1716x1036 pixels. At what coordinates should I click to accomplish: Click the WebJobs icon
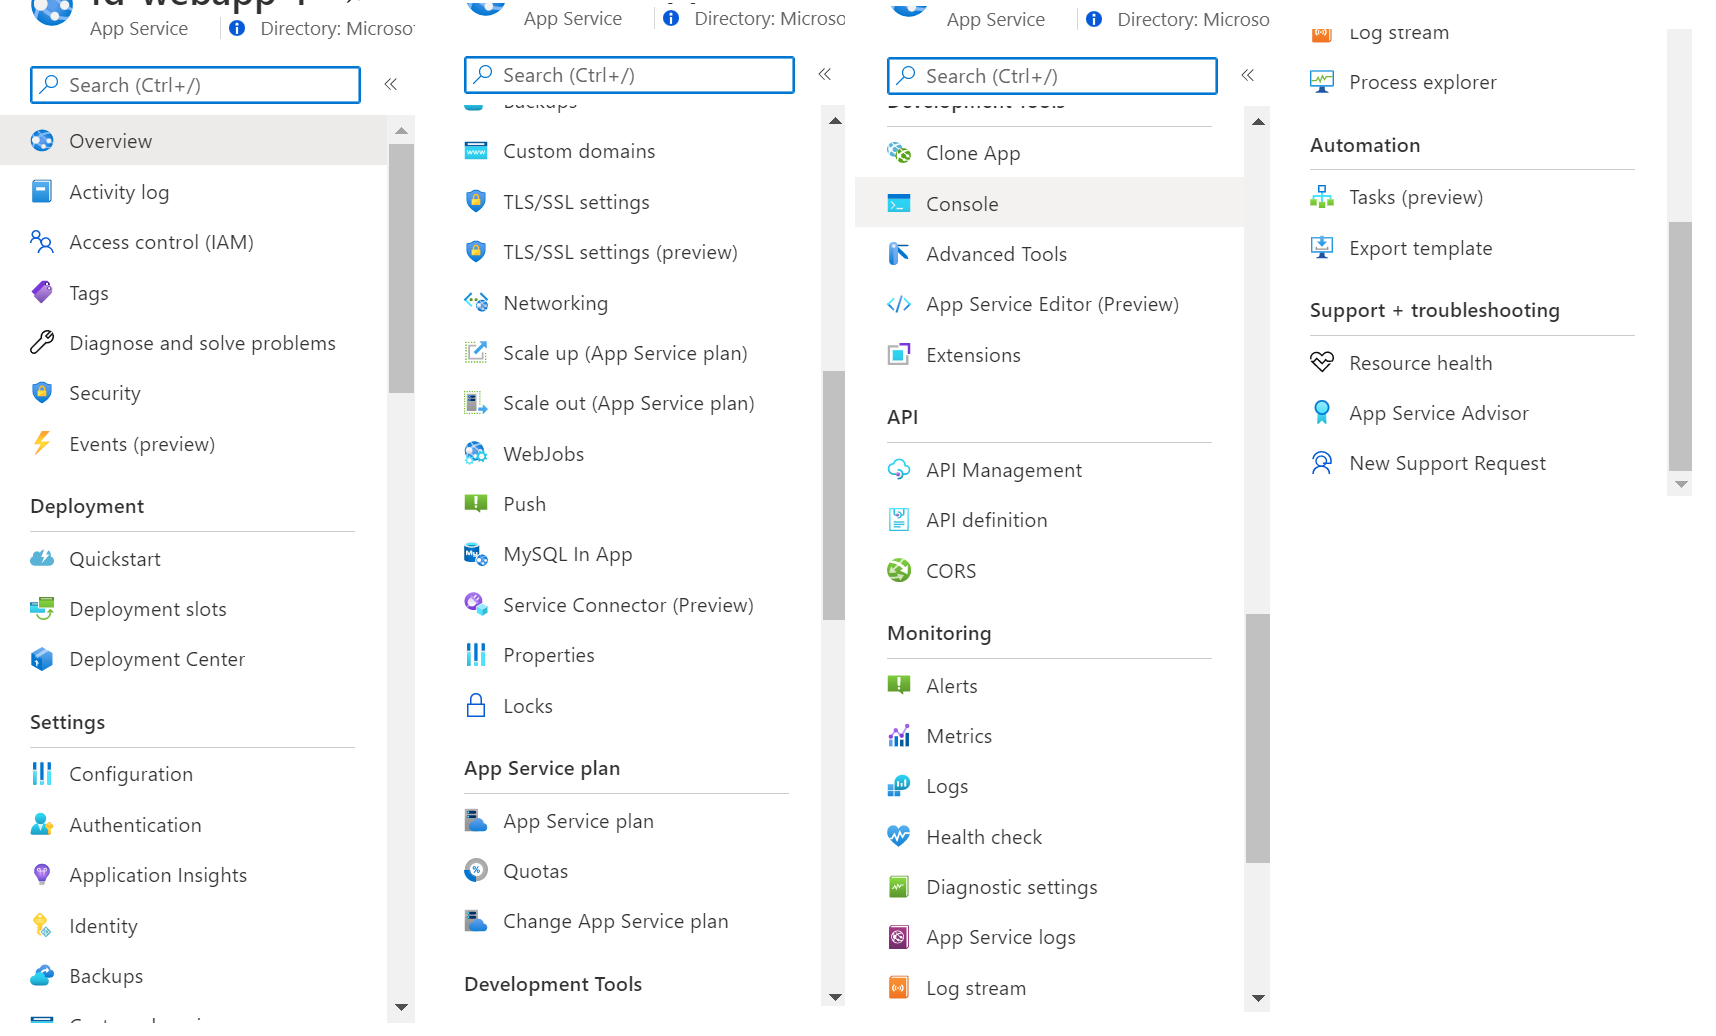click(476, 453)
